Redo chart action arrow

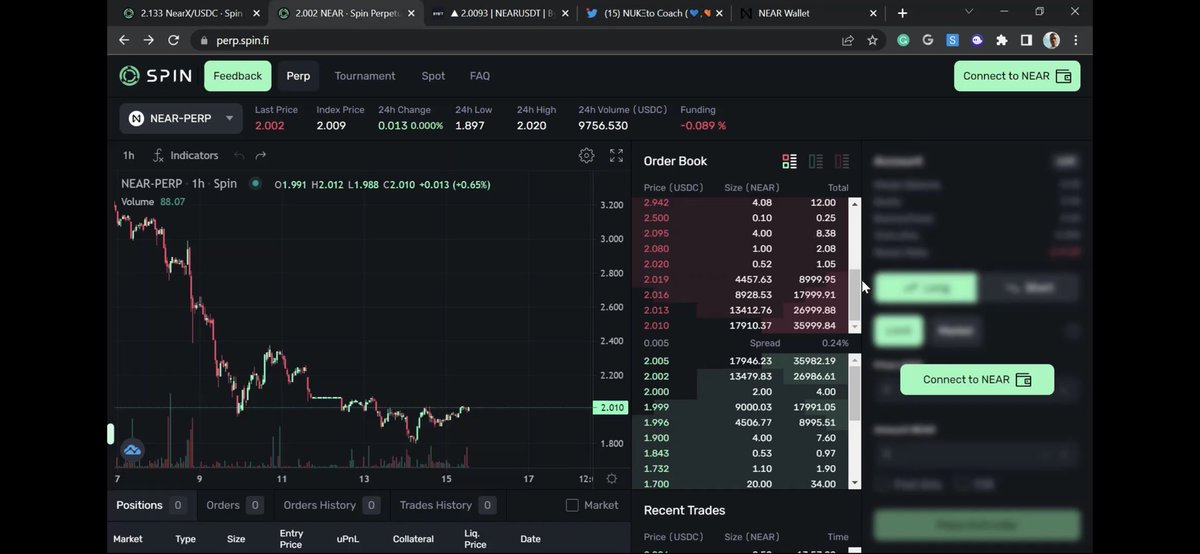coord(261,155)
